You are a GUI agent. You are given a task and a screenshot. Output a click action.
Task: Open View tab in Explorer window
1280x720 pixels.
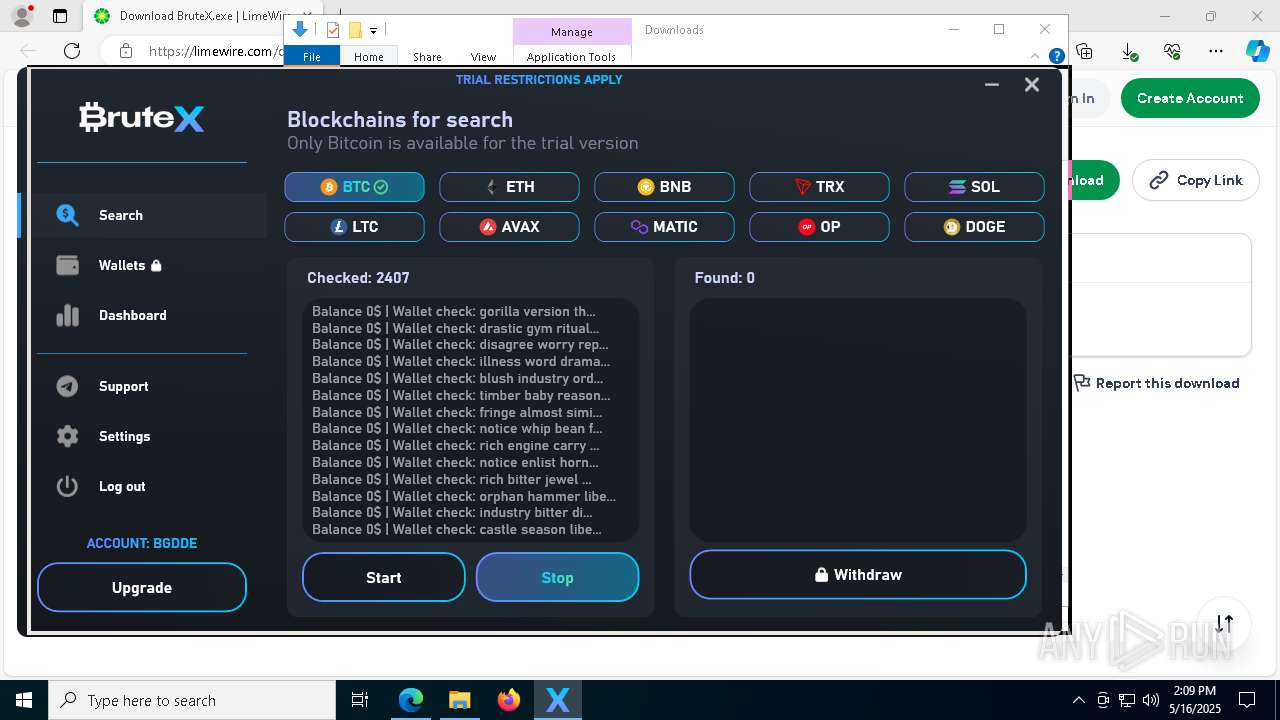coord(483,57)
